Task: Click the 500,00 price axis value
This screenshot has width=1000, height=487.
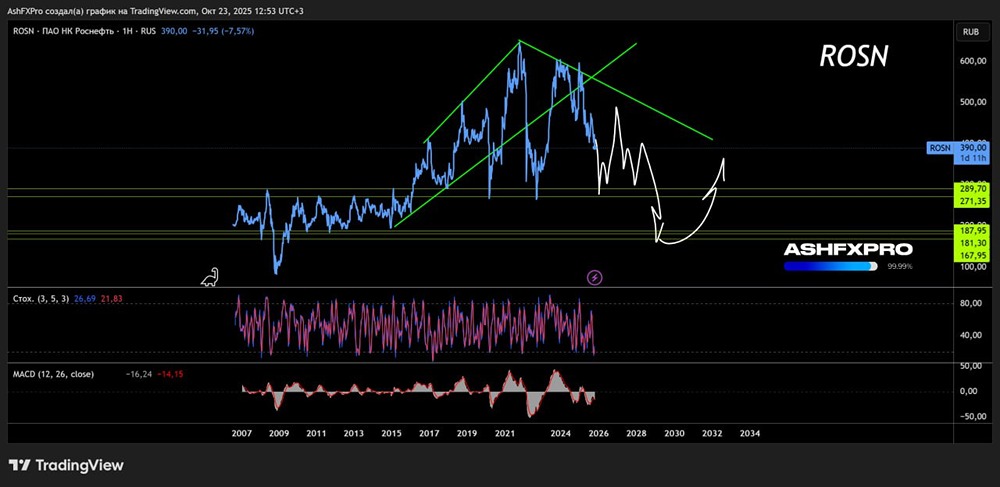Action: point(973,102)
